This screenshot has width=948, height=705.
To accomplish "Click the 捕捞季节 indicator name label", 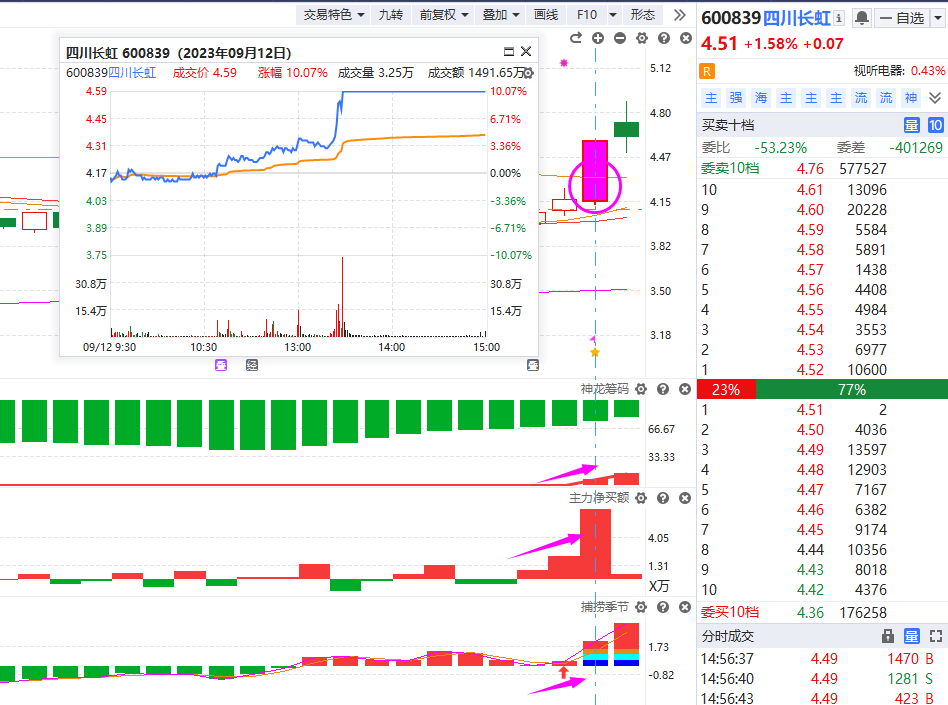I will tap(605, 606).
